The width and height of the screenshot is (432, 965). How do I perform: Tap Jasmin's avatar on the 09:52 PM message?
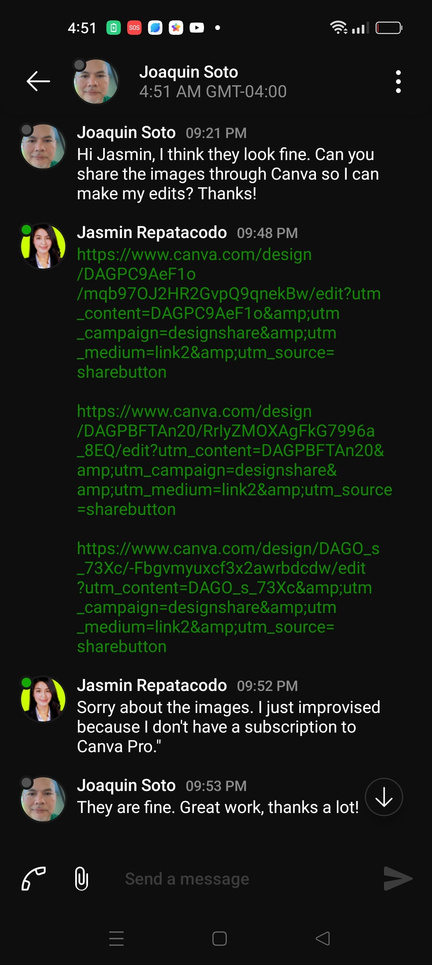pos(43,699)
